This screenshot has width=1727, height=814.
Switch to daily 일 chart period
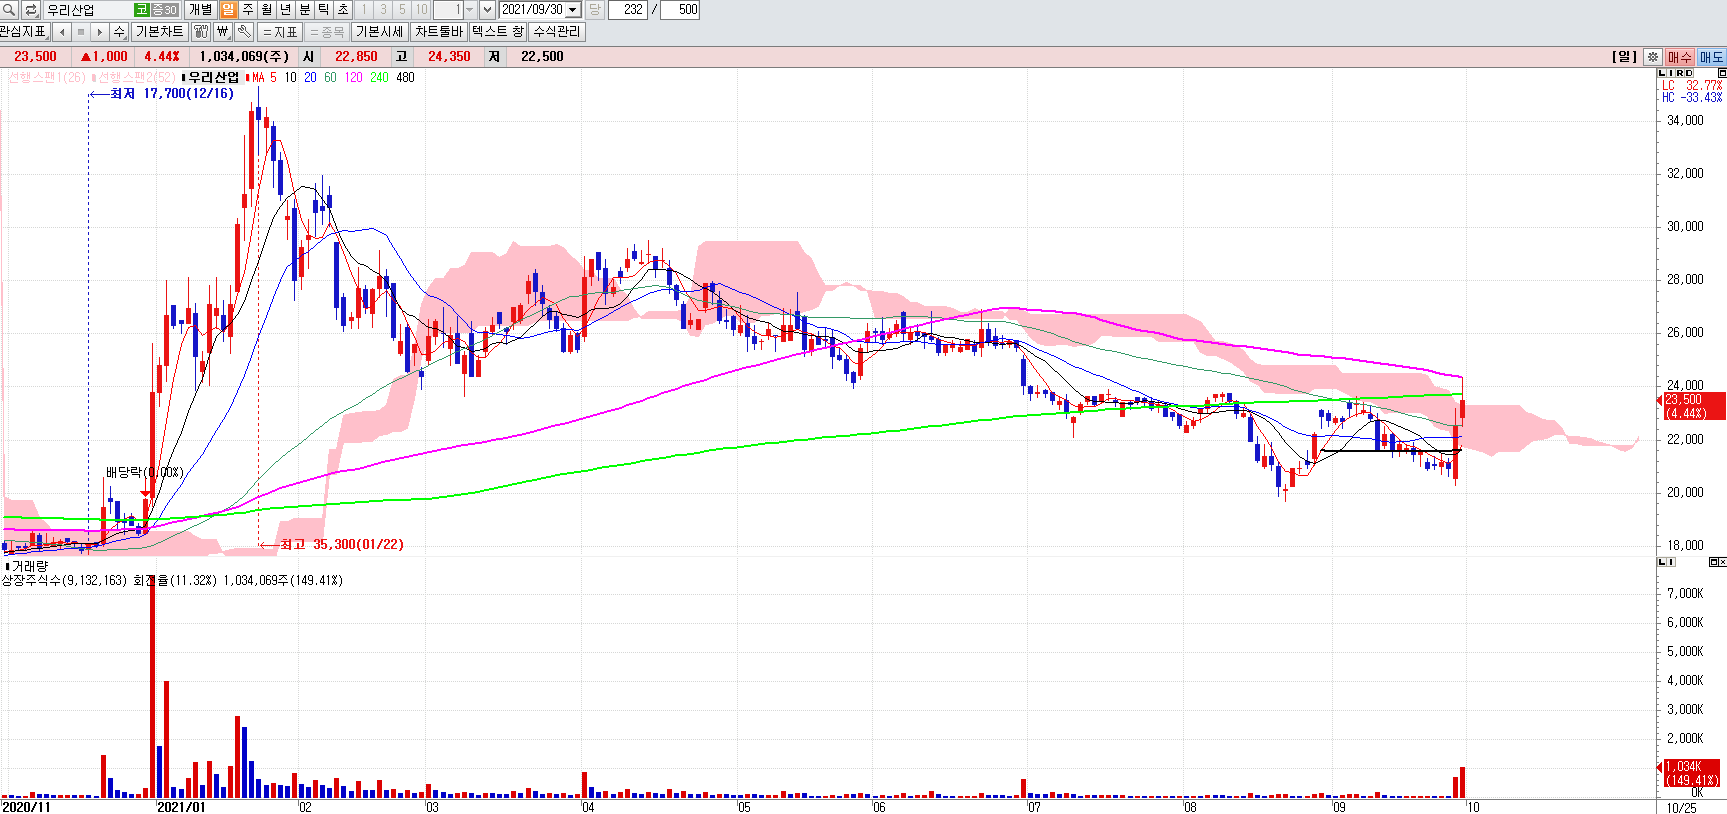[x=228, y=10]
